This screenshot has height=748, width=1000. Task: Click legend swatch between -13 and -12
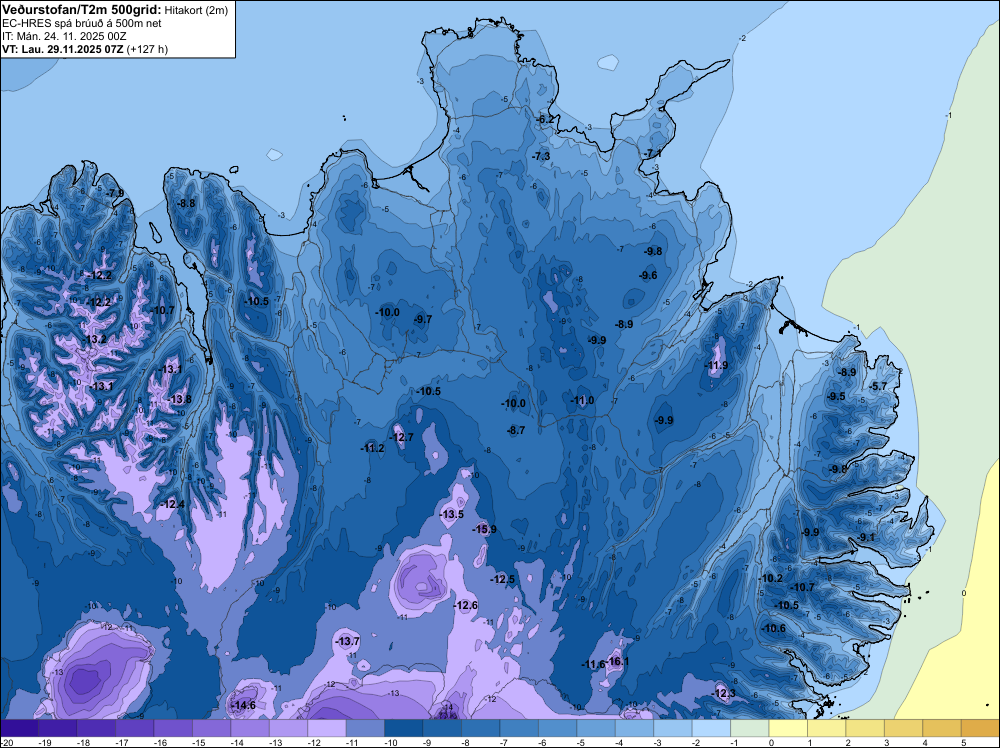pyautogui.click(x=288, y=728)
